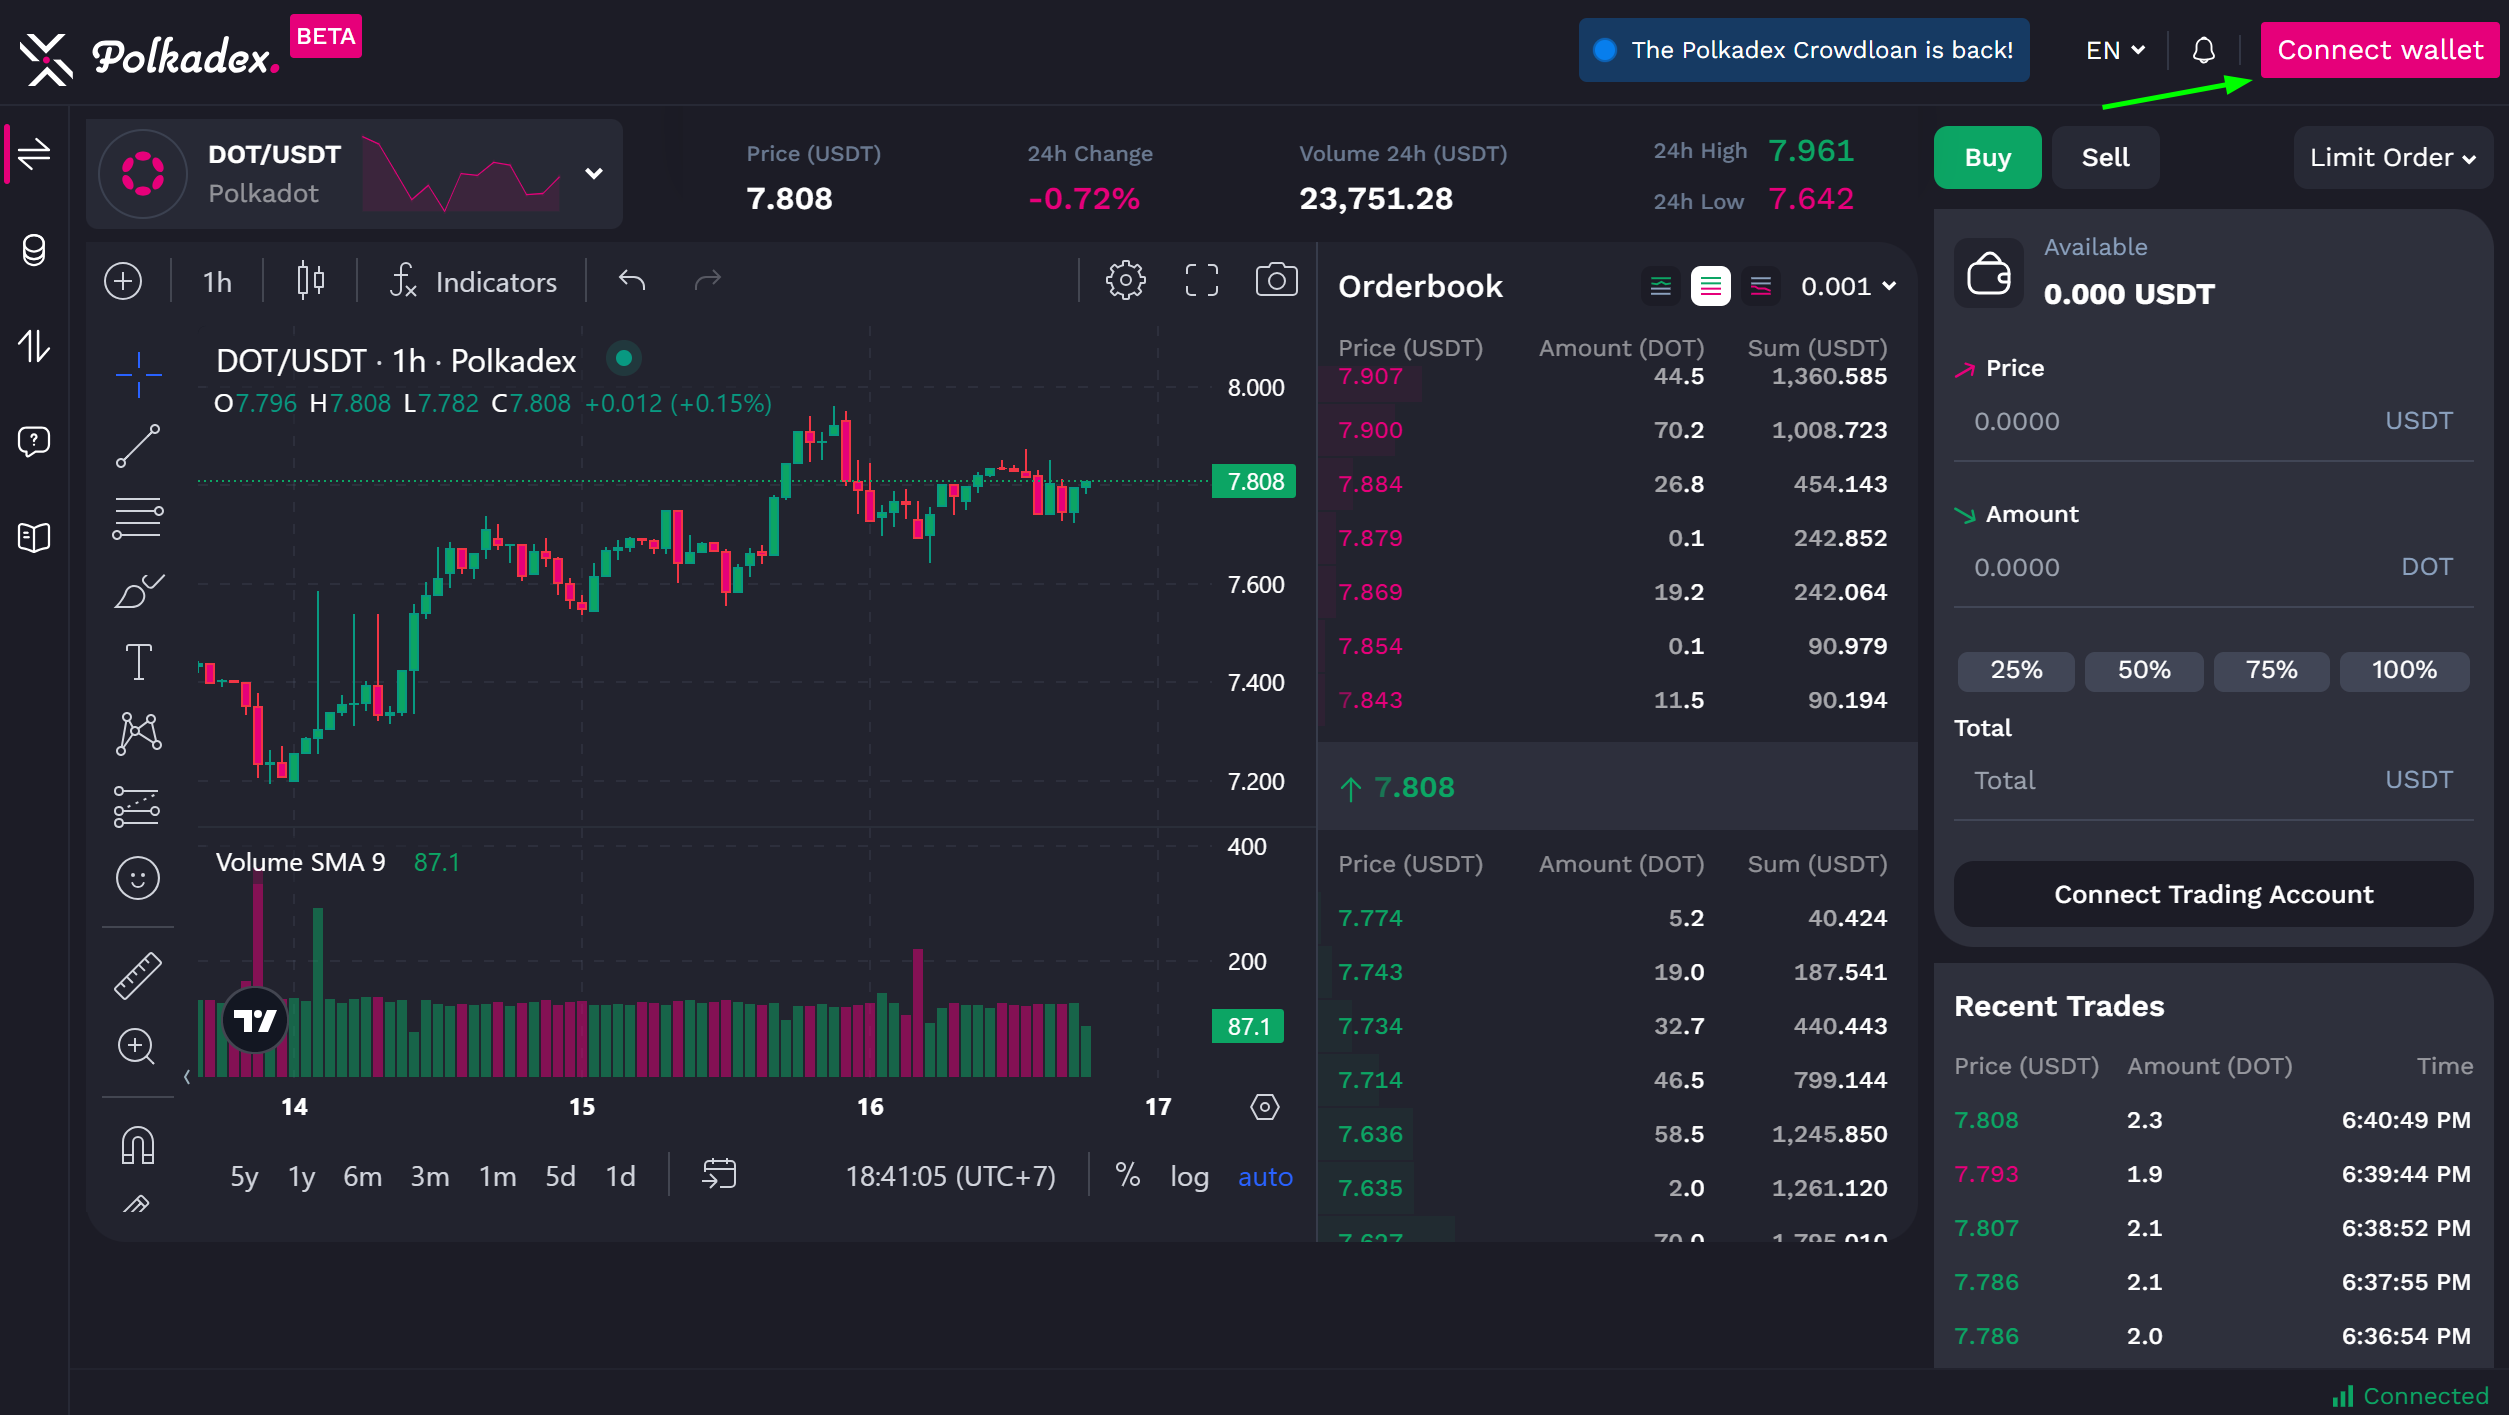Open the candlestick chart style icon
Screen dimensions: 2509x1415
[311, 281]
